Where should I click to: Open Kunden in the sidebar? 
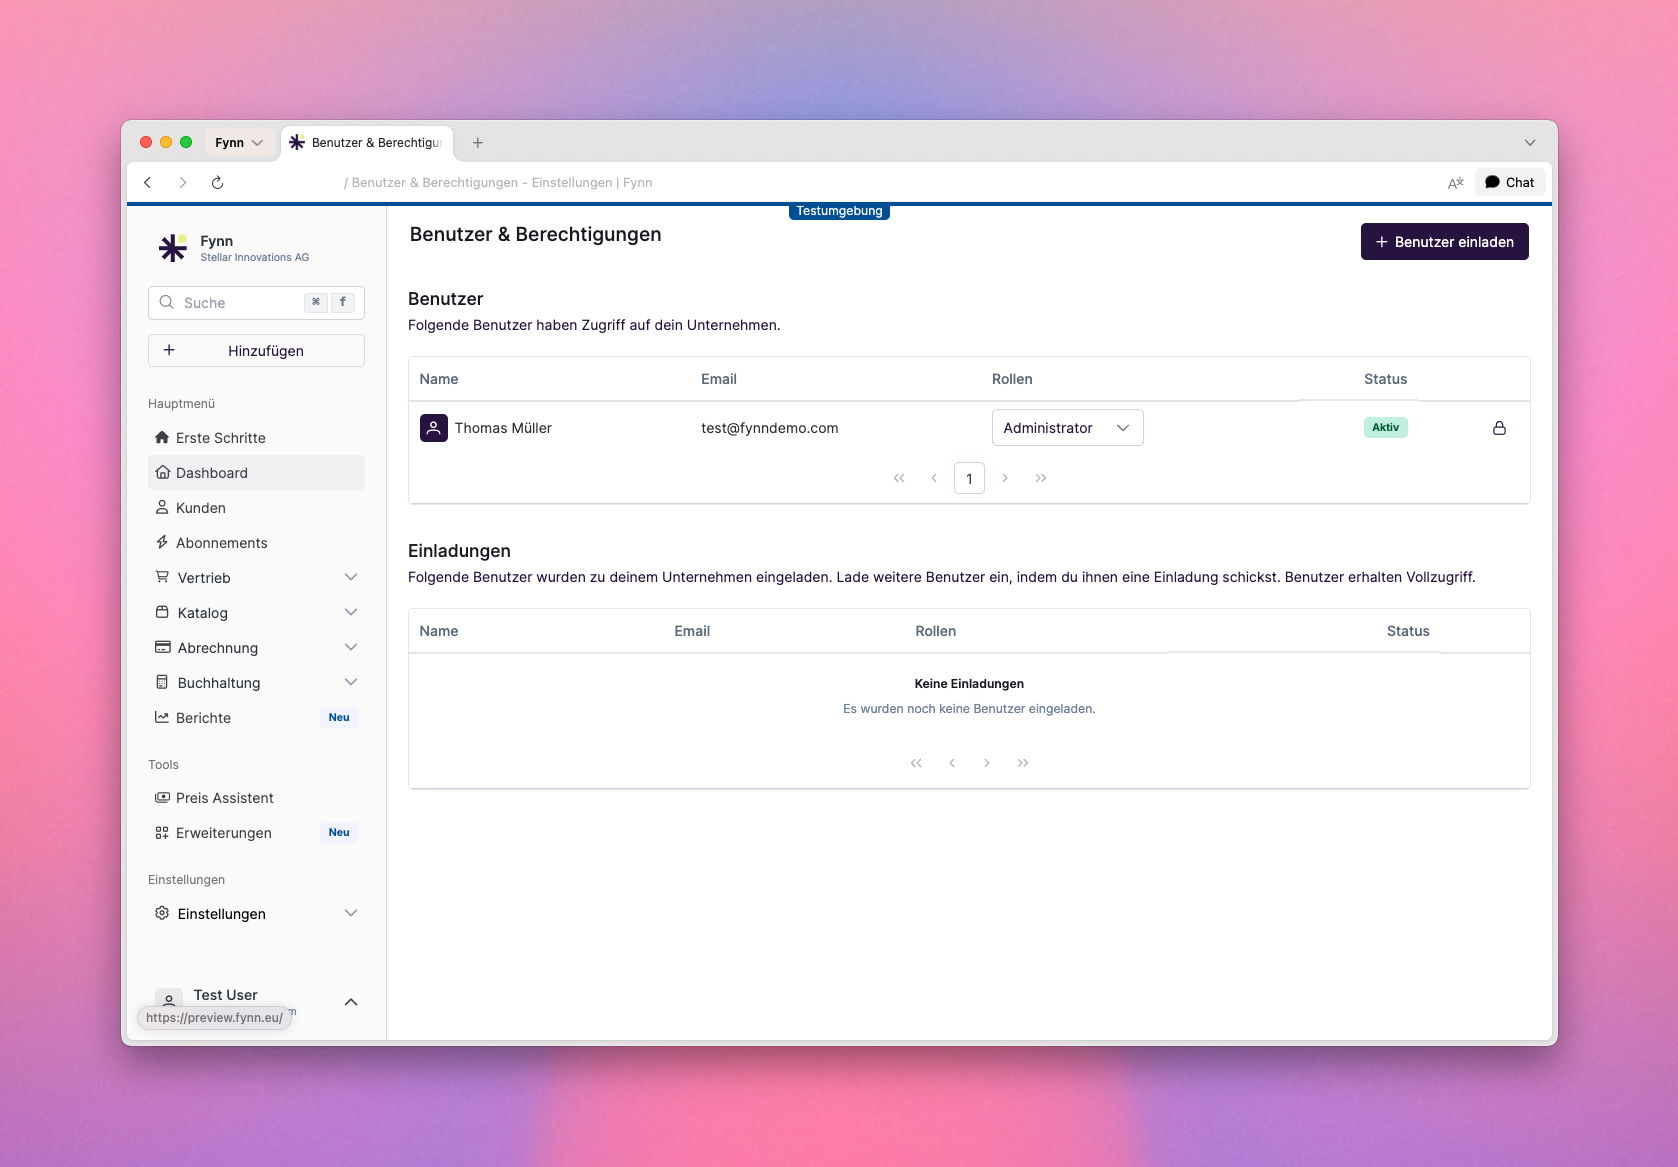coord(256,508)
